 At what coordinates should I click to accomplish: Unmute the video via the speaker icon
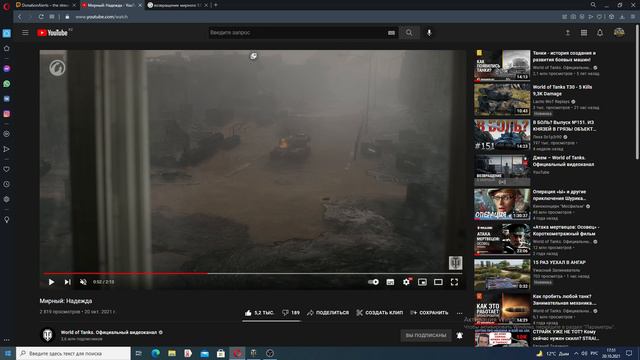pos(83,282)
